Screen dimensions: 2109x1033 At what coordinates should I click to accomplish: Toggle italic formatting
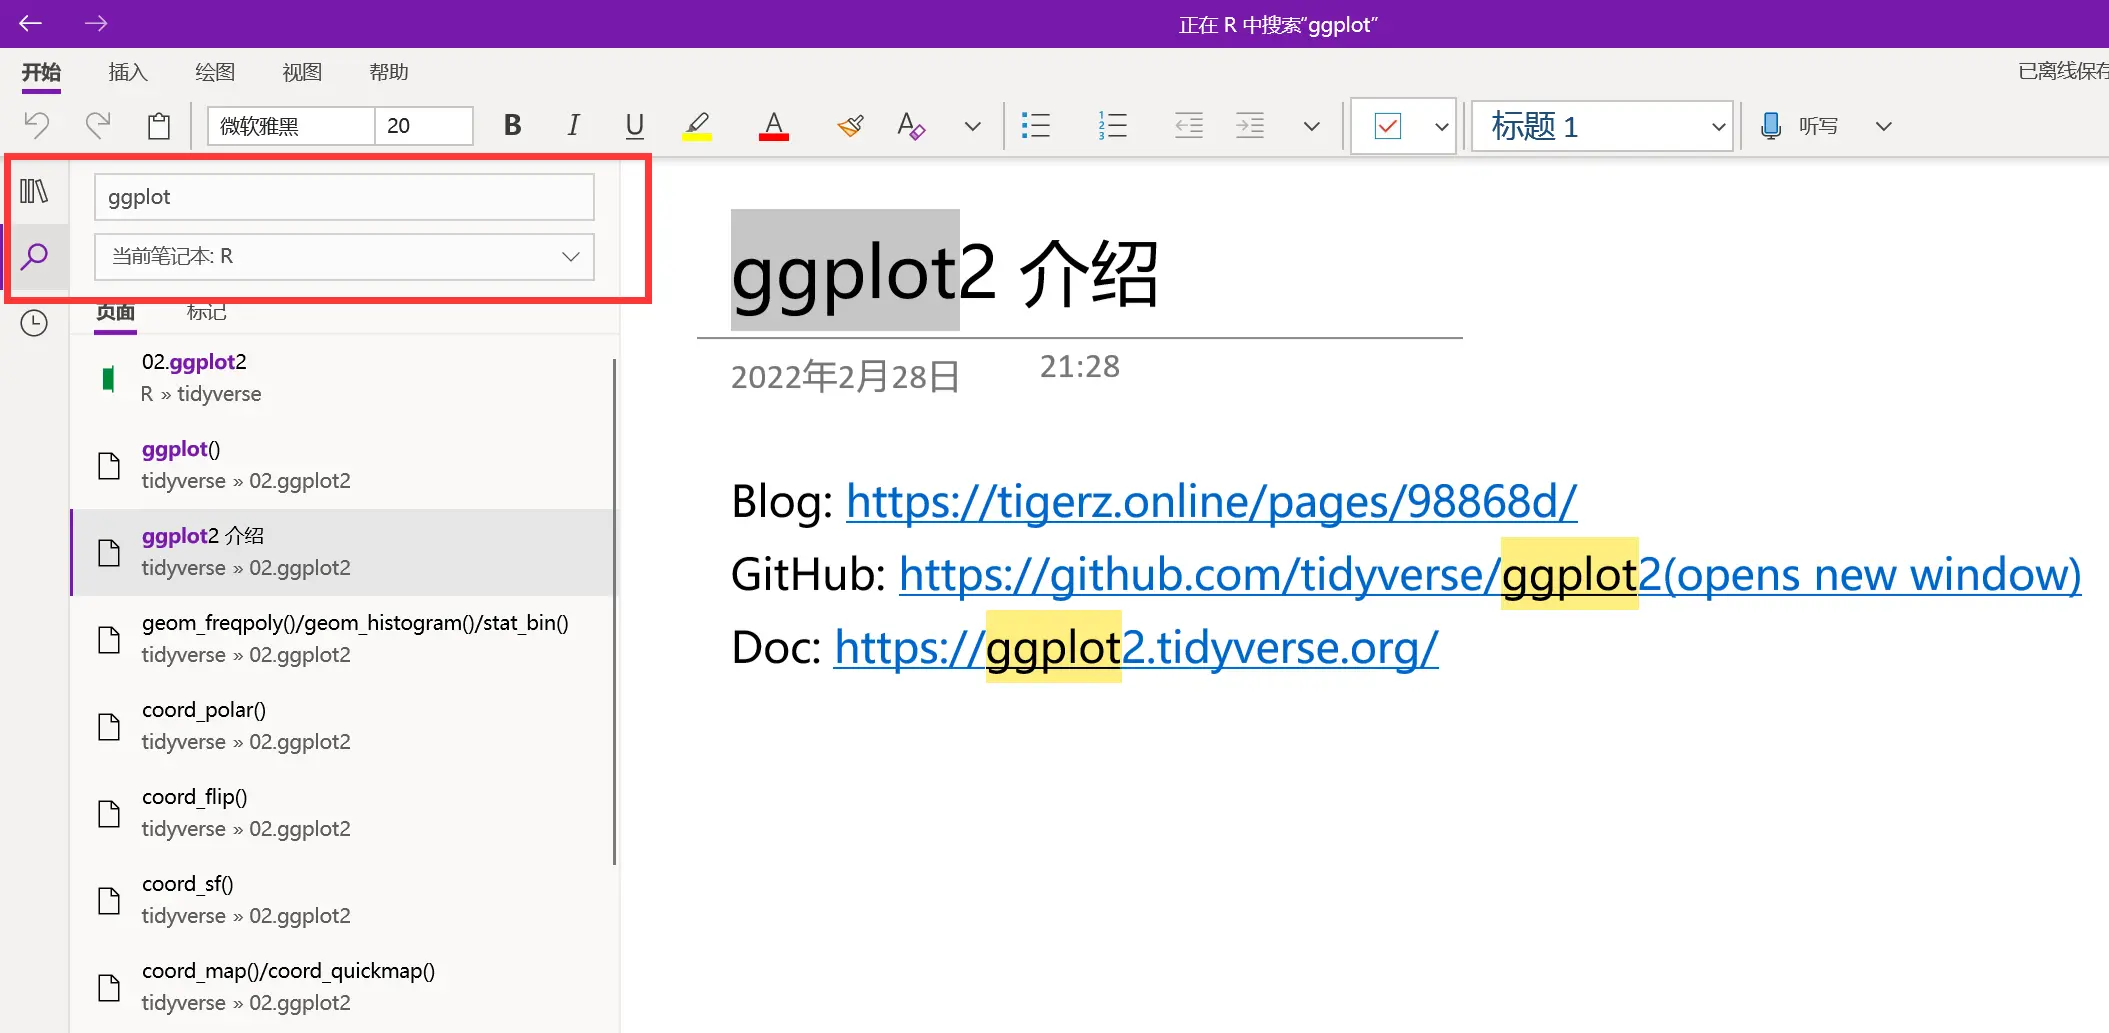[573, 126]
